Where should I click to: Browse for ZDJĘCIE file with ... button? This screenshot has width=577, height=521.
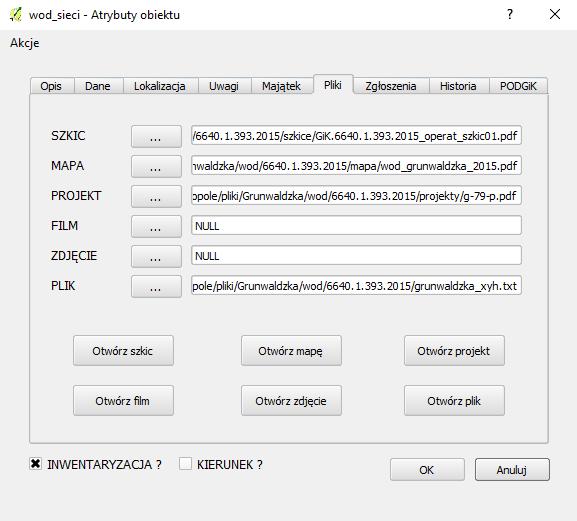tap(156, 256)
